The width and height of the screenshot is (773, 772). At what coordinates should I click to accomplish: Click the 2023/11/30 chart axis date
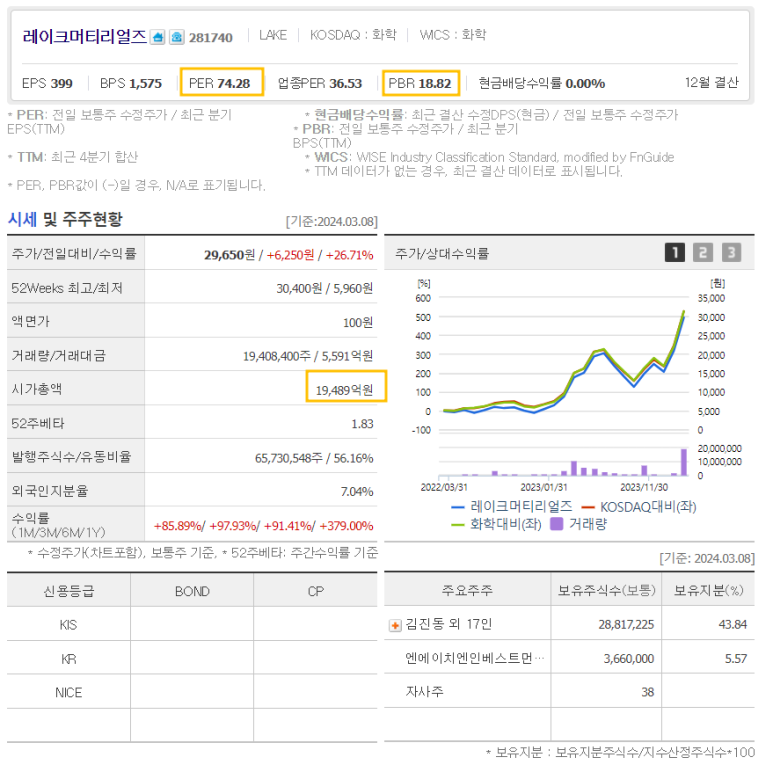(x=644, y=487)
